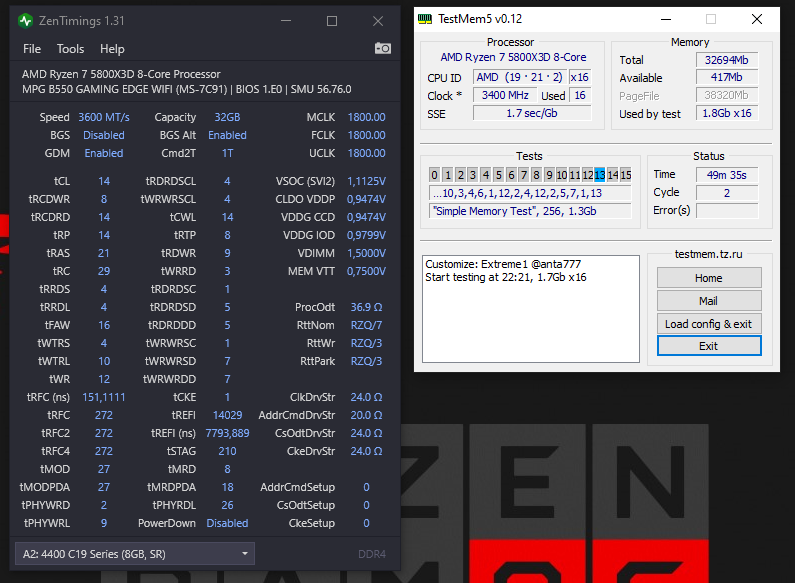Select test box 0 in Tests row
Image resolution: width=795 pixels, height=583 pixels.
(x=435, y=175)
